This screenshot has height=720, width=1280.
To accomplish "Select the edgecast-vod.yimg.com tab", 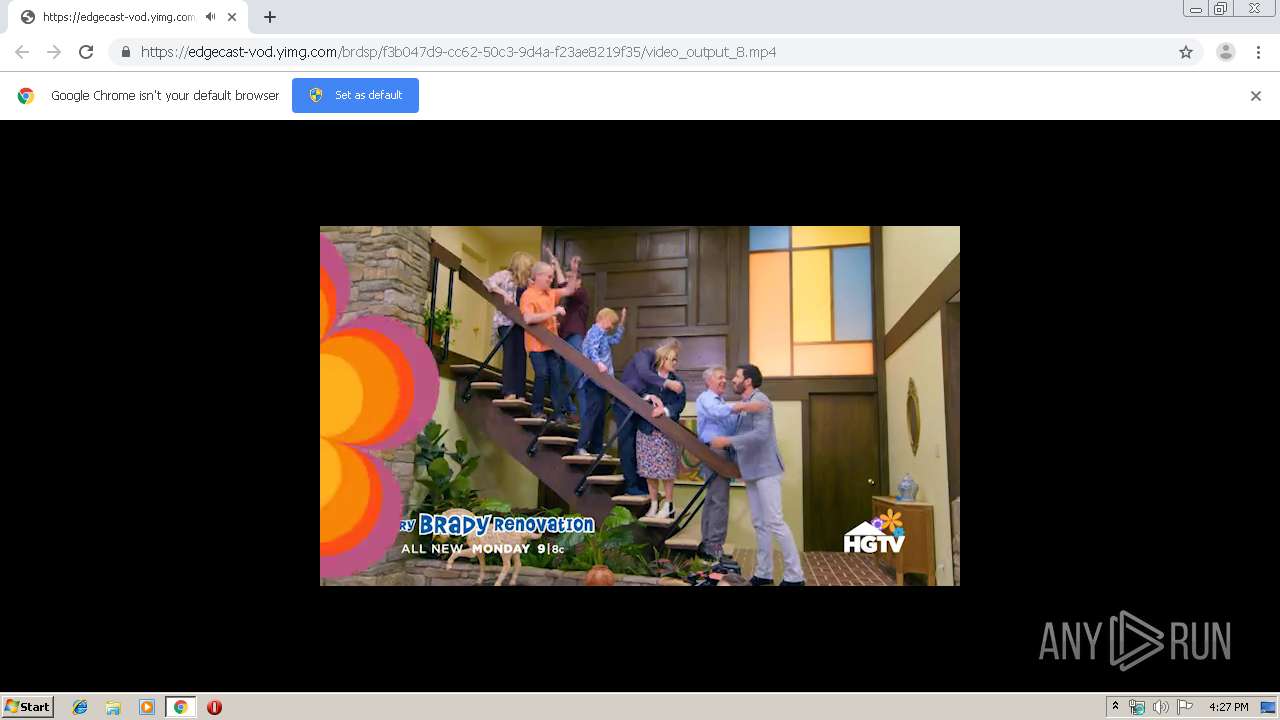I will (128, 17).
